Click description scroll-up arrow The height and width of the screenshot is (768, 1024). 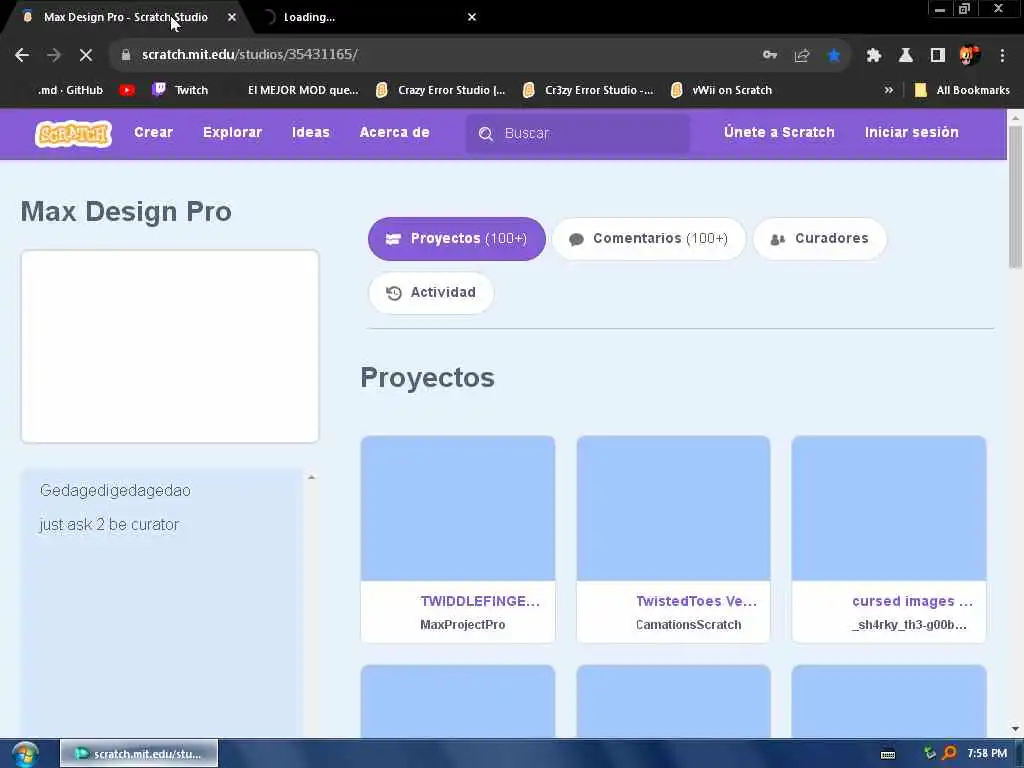click(312, 478)
